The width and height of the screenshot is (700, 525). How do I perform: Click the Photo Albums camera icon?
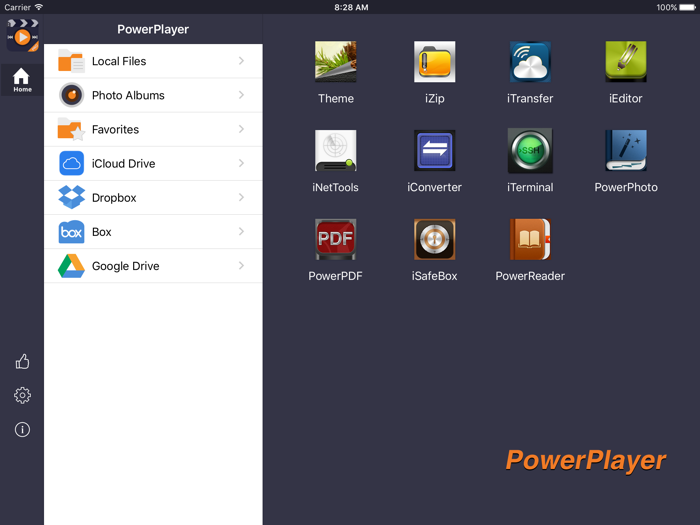coord(71,95)
